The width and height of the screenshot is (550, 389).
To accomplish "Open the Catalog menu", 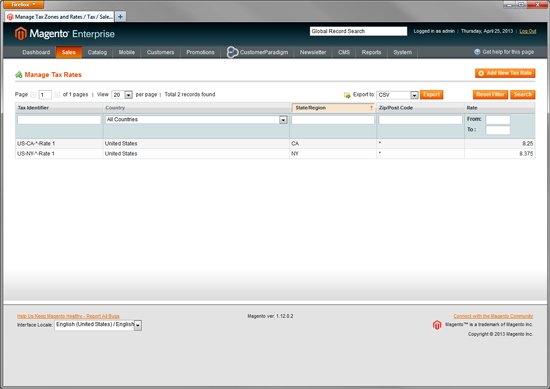I will (x=97, y=52).
